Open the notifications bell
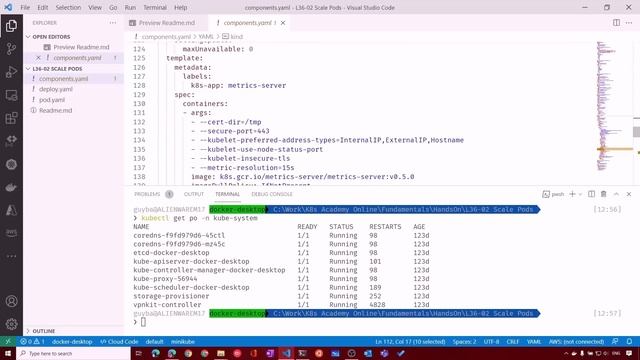 click(x=629, y=342)
